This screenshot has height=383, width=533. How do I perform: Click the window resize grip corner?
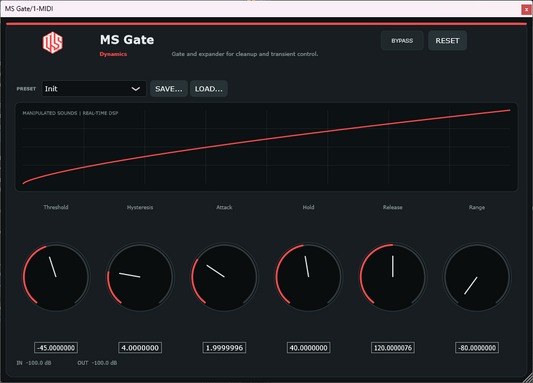pos(528,378)
